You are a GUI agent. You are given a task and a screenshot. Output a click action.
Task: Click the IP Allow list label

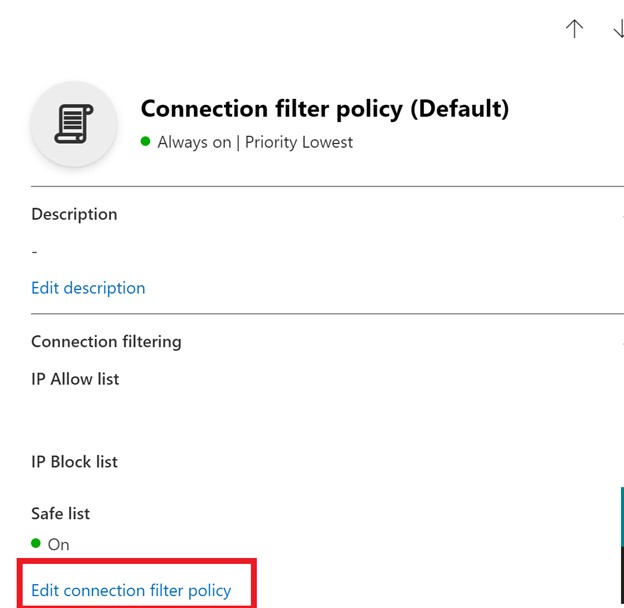[75, 379]
